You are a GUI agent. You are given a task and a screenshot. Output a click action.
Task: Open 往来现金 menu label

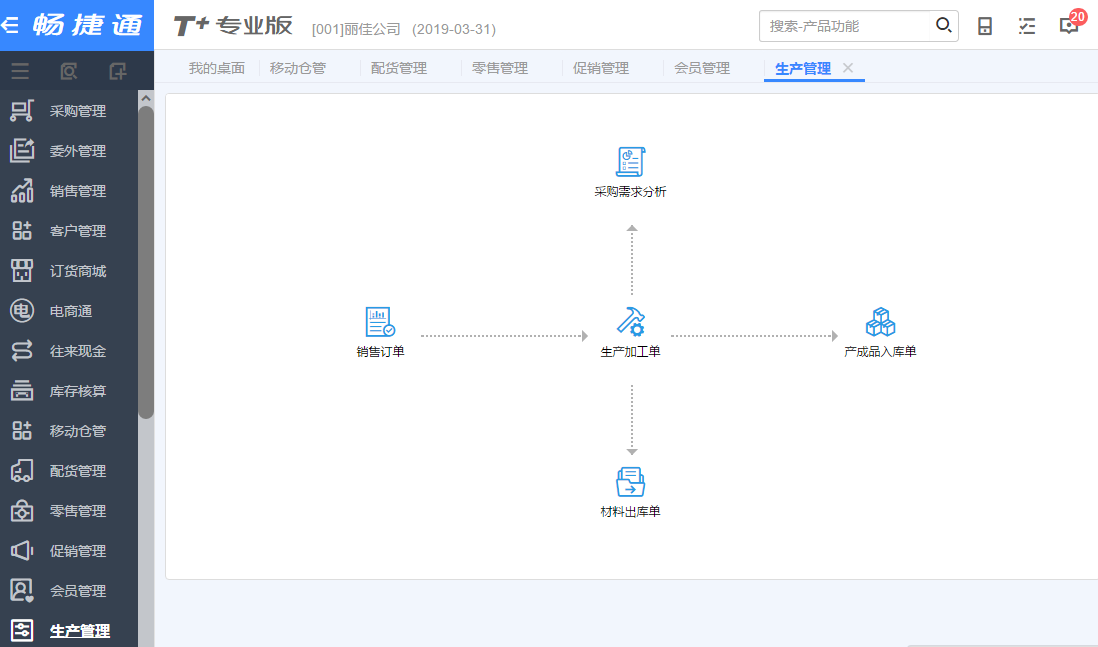point(78,350)
